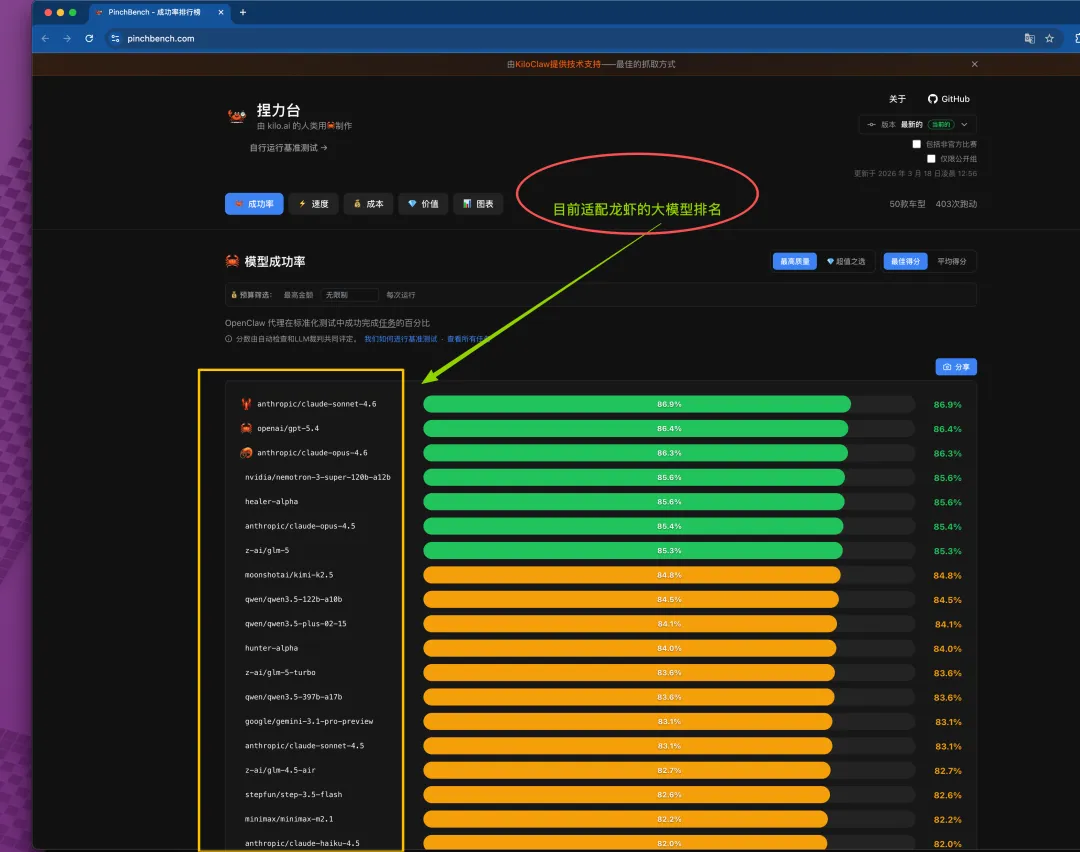
Task: Click the 捏力台 site title
Action: [278, 110]
